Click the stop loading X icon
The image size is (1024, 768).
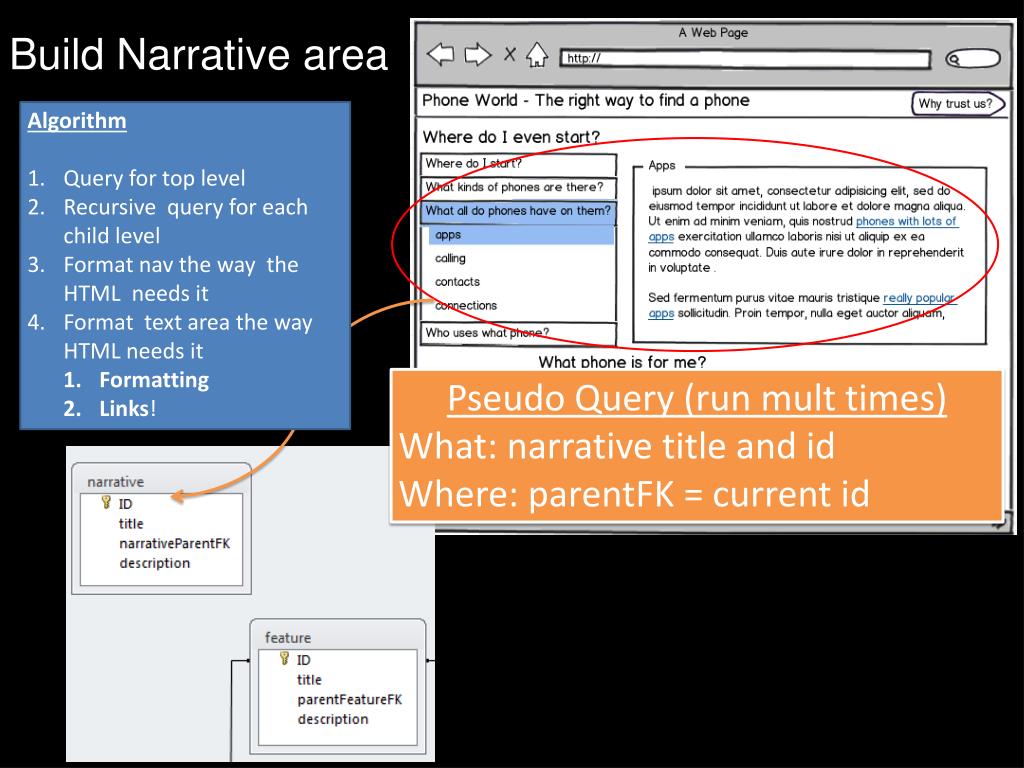point(510,54)
